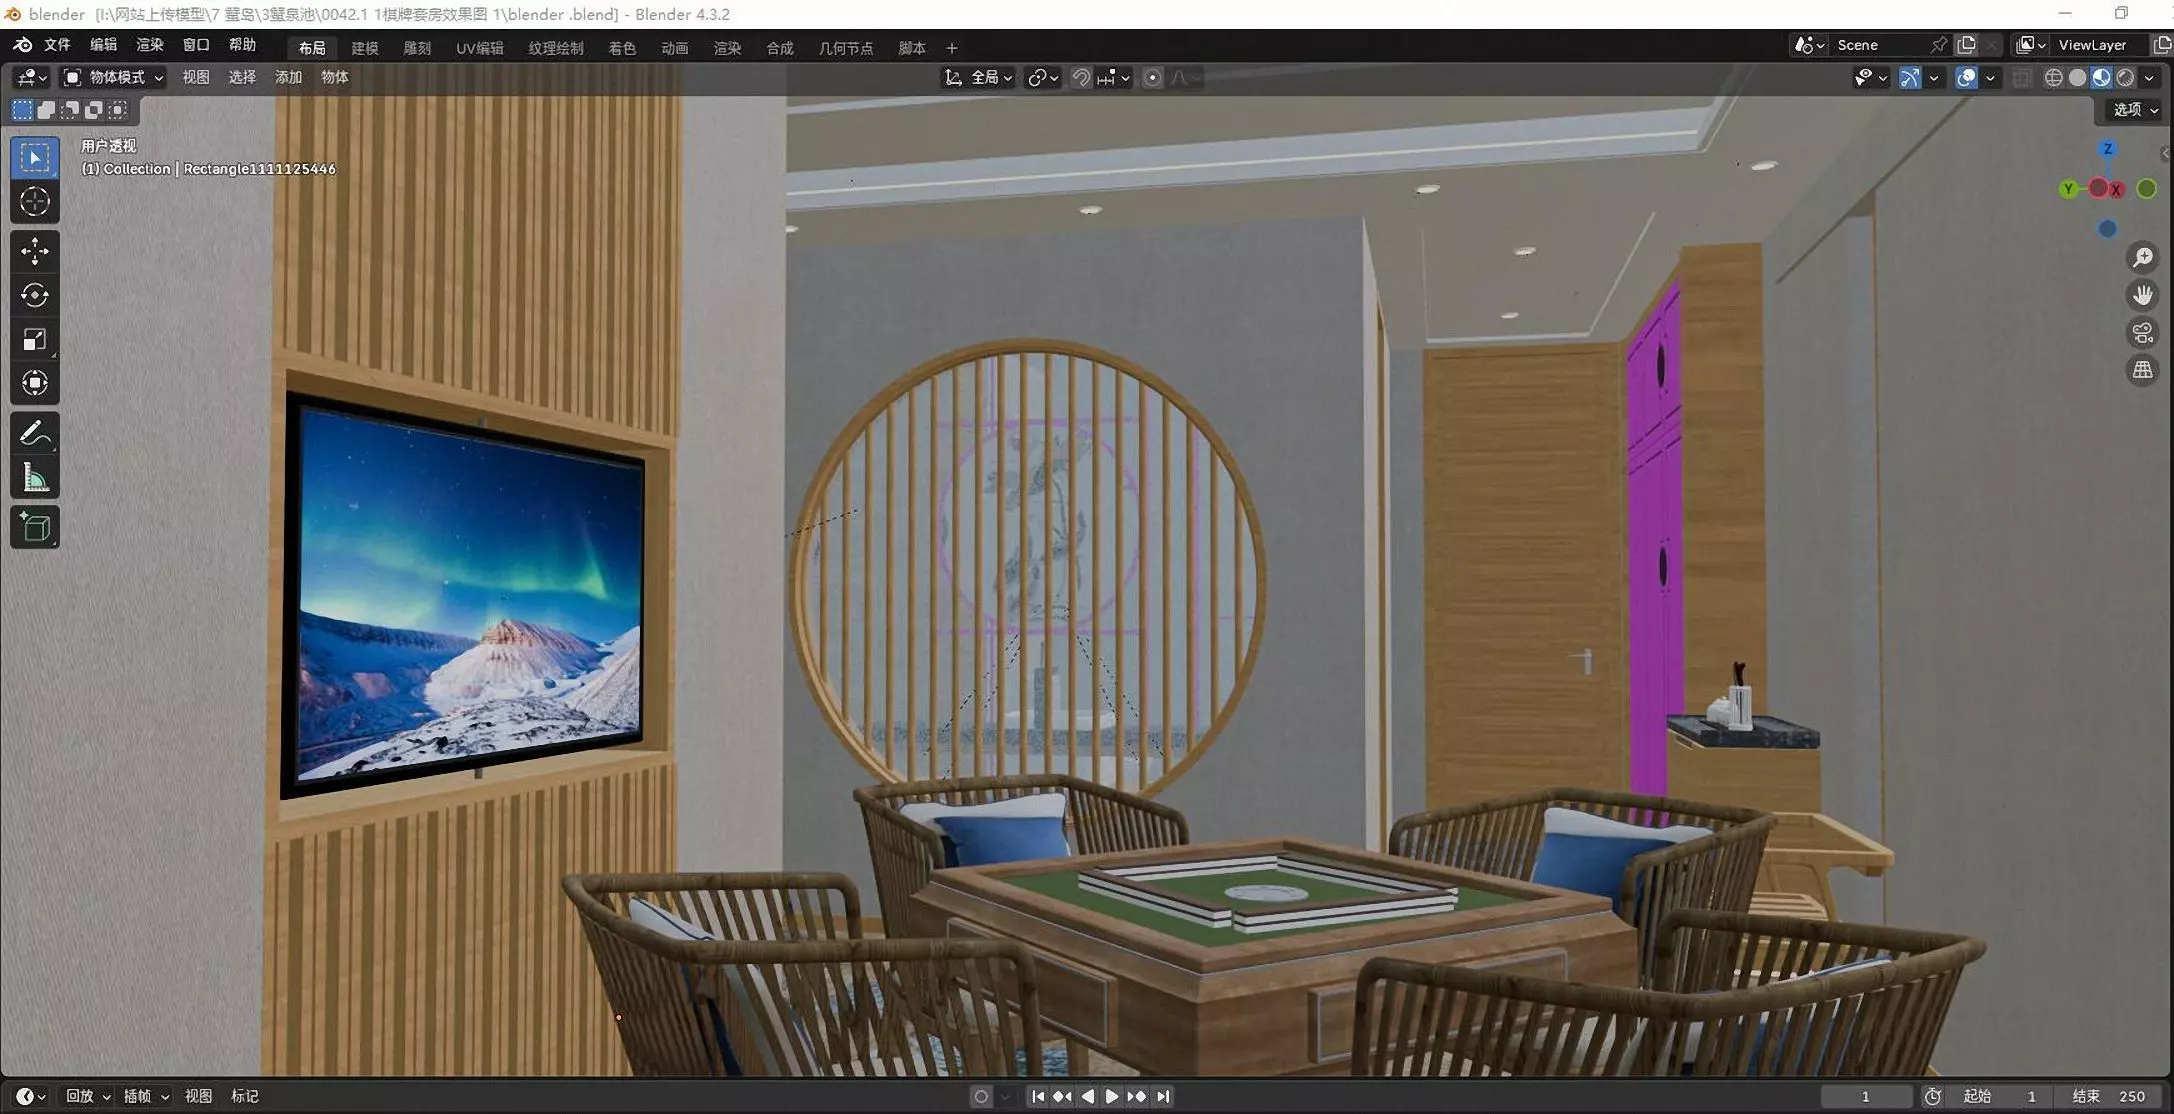Open the 添加 menu in viewport header
The height and width of the screenshot is (1114, 2174).
[288, 78]
